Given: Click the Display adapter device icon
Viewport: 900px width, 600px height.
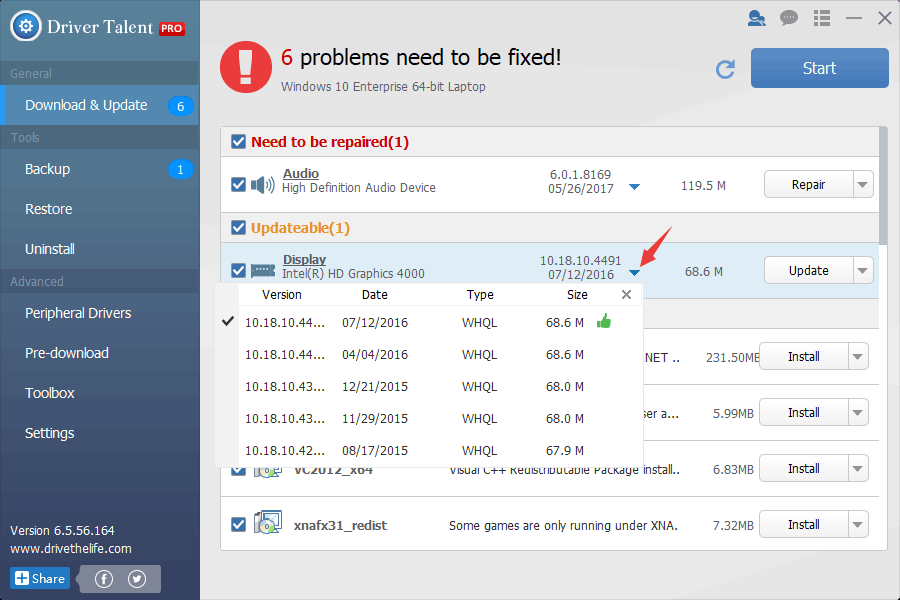Looking at the screenshot, I should point(262,270).
